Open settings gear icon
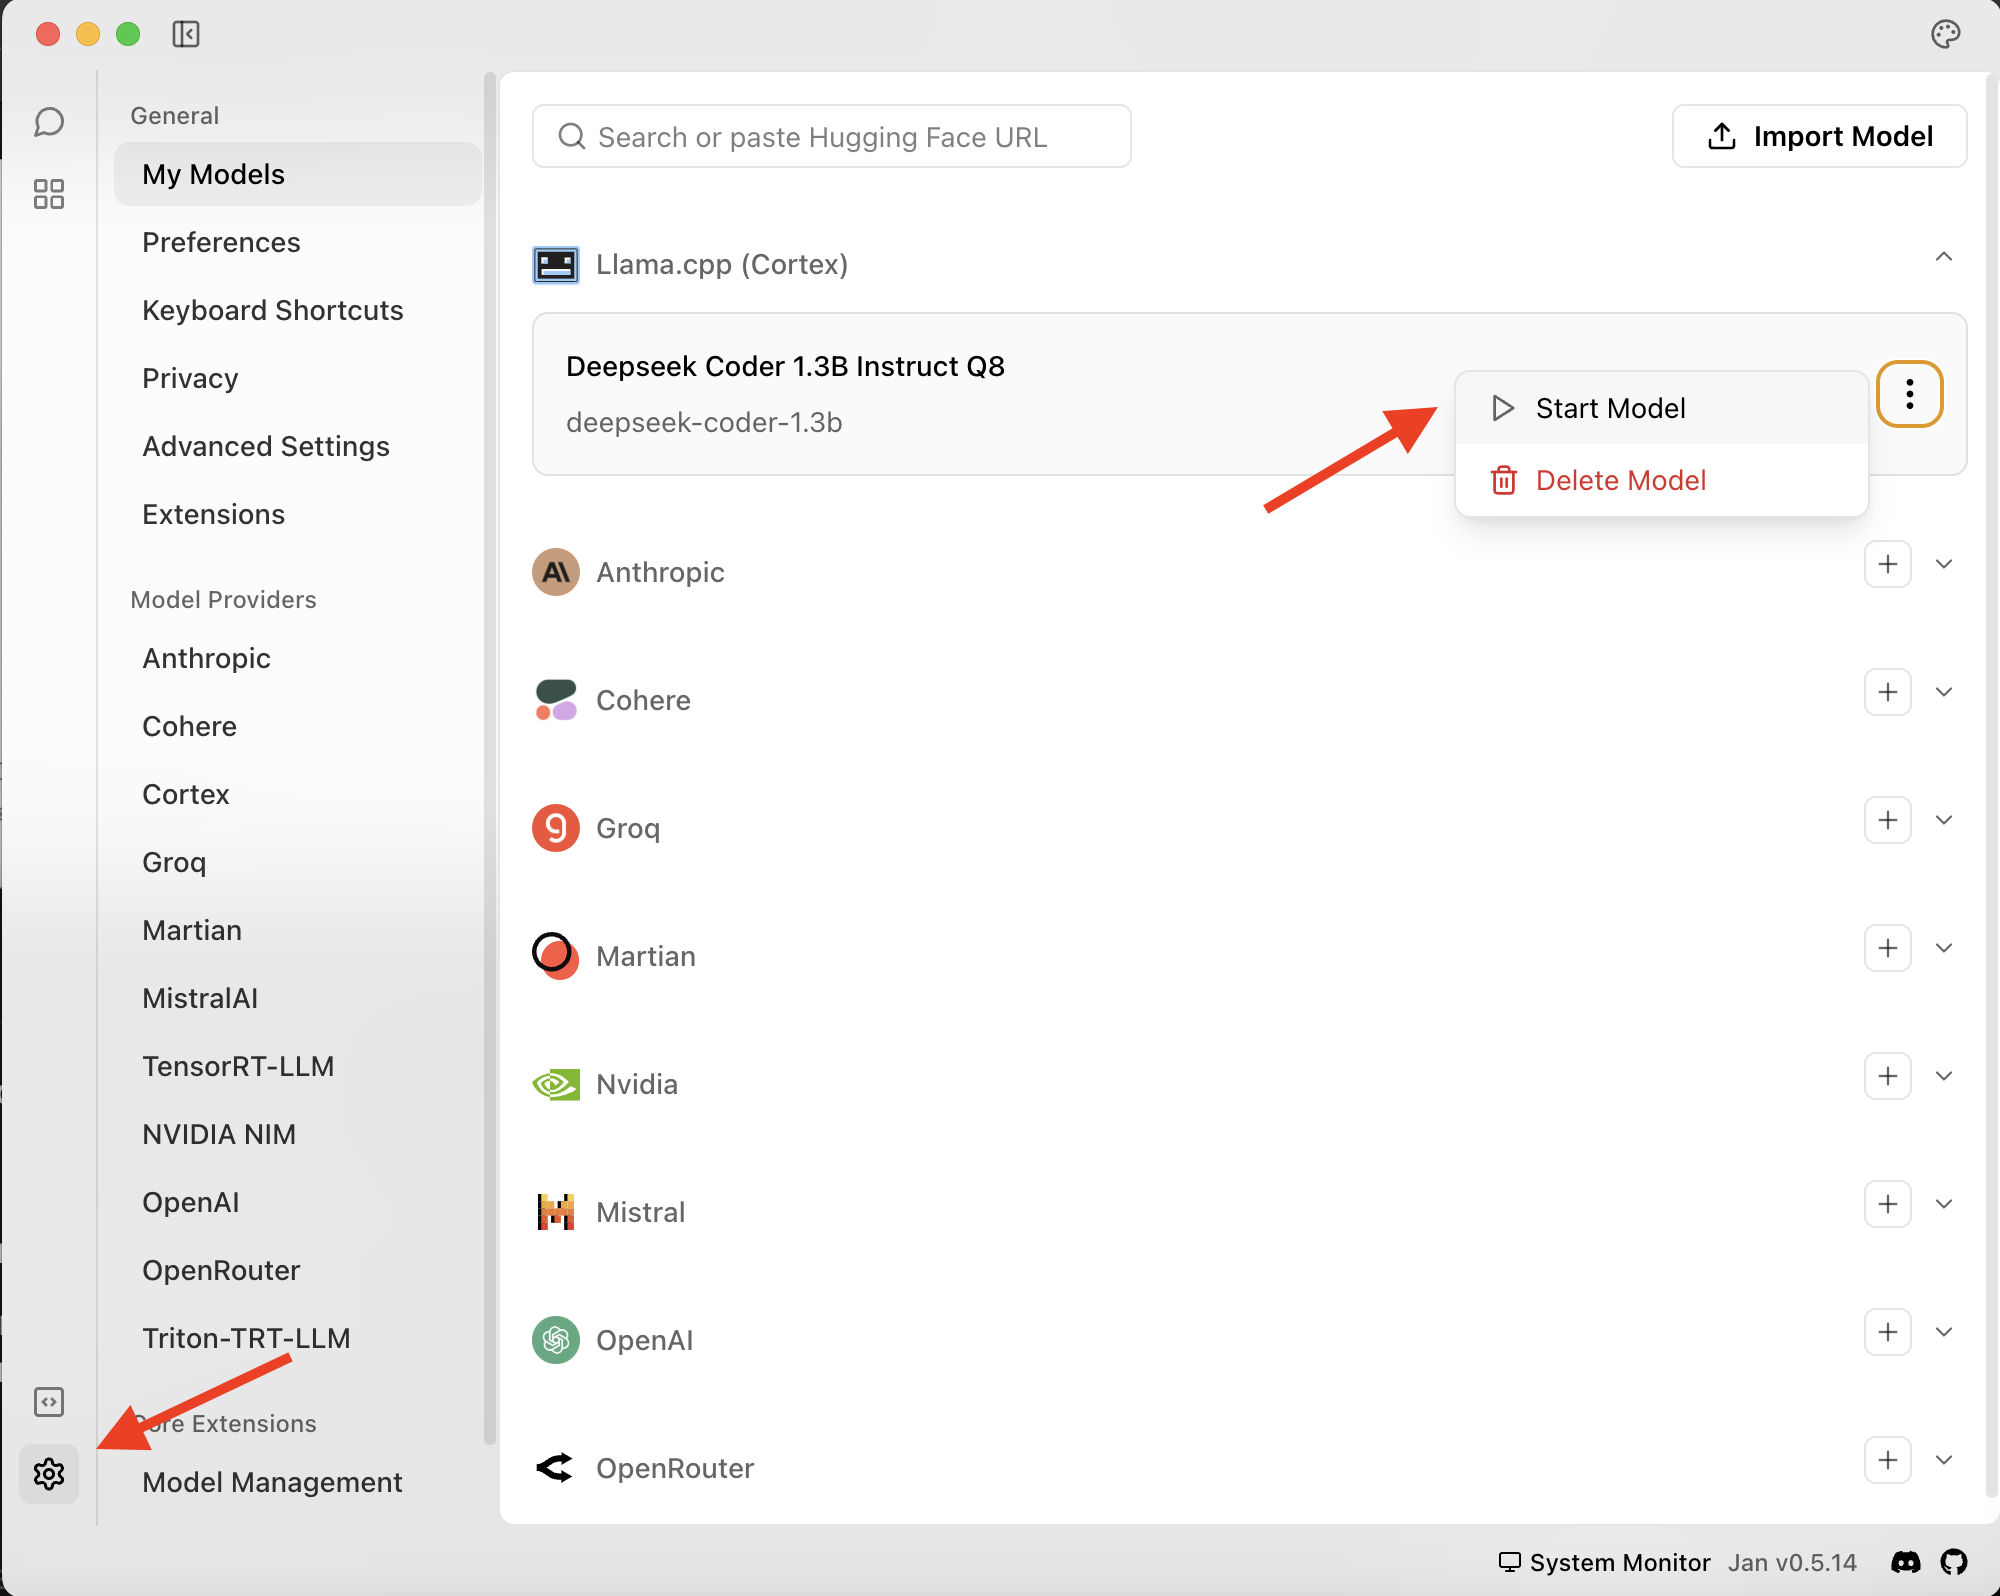The image size is (2000, 1596). click(x=49, y=1473)
